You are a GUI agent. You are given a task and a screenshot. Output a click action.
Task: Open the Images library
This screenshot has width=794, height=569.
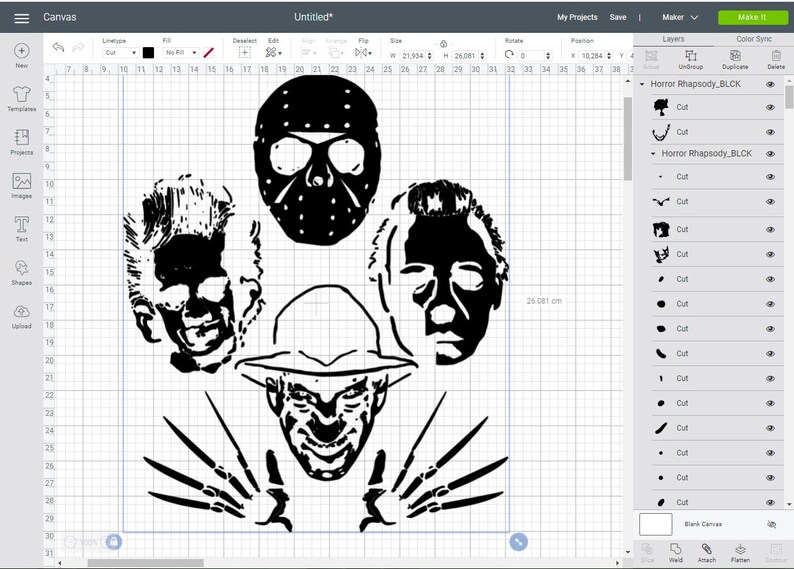click(x=21, y=185)
